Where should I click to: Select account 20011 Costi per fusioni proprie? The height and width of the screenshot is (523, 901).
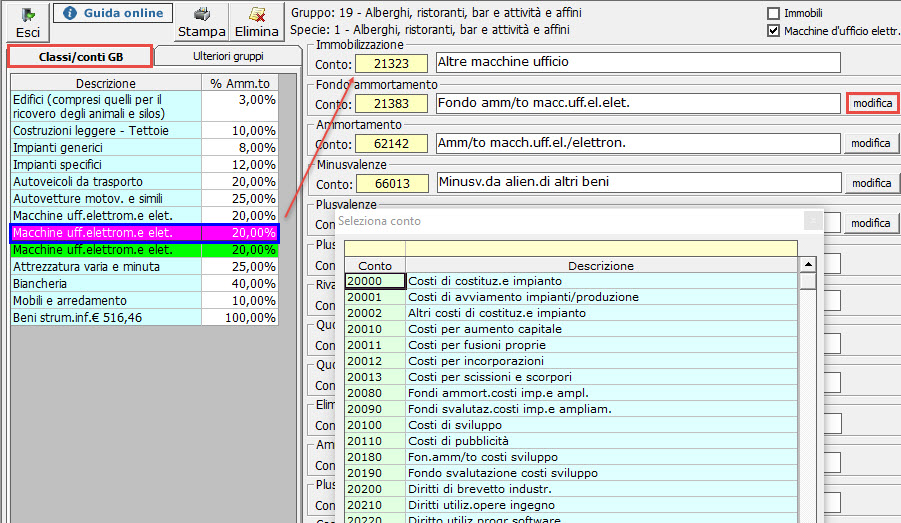(571, 345)
